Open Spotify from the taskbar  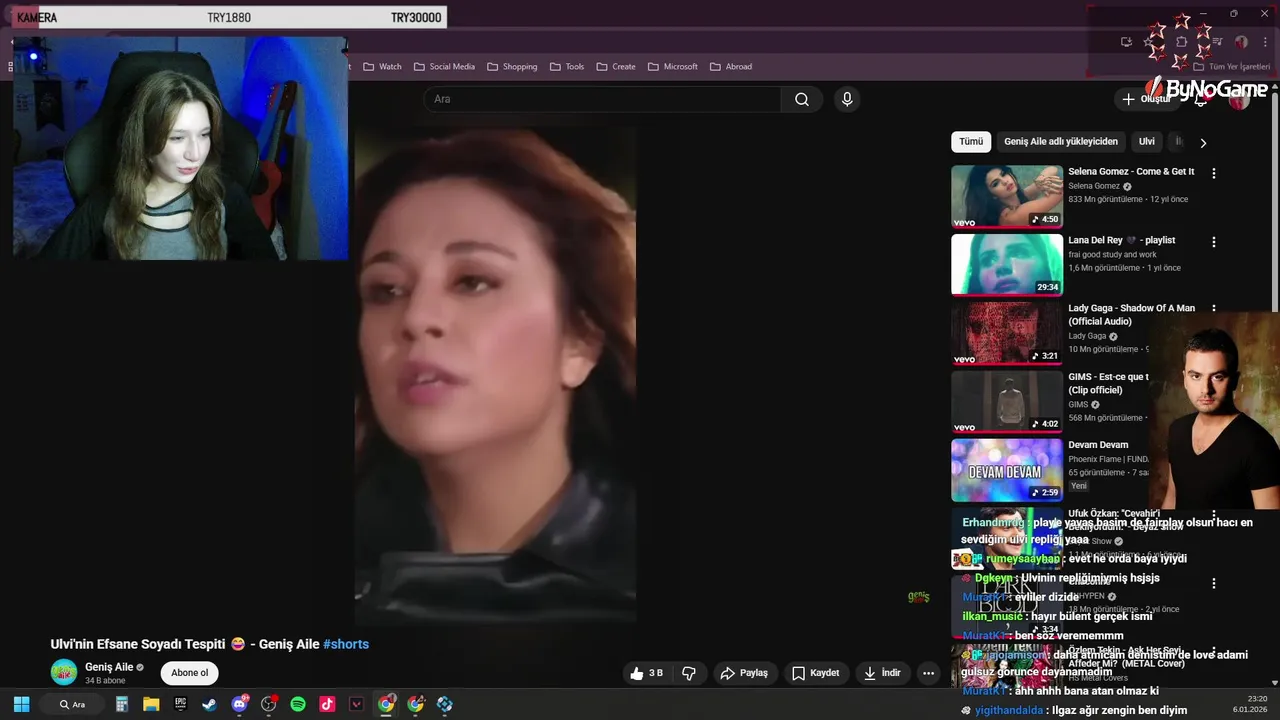[x=298, y=704]
